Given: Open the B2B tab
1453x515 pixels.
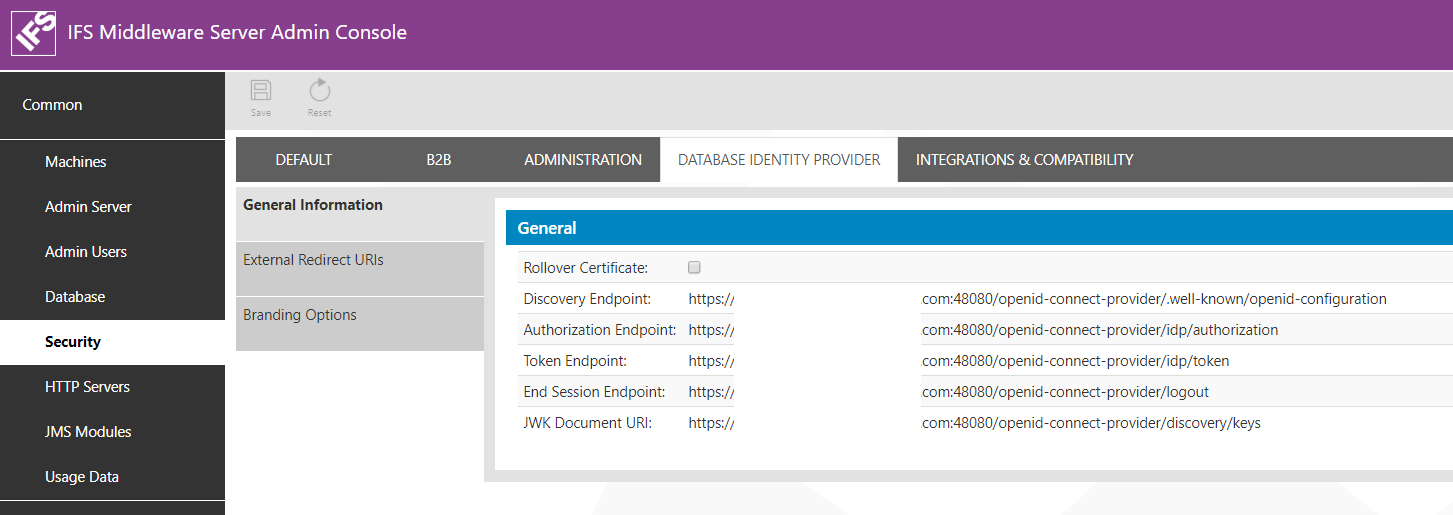Looking at the screenshot, I should 439,160.
